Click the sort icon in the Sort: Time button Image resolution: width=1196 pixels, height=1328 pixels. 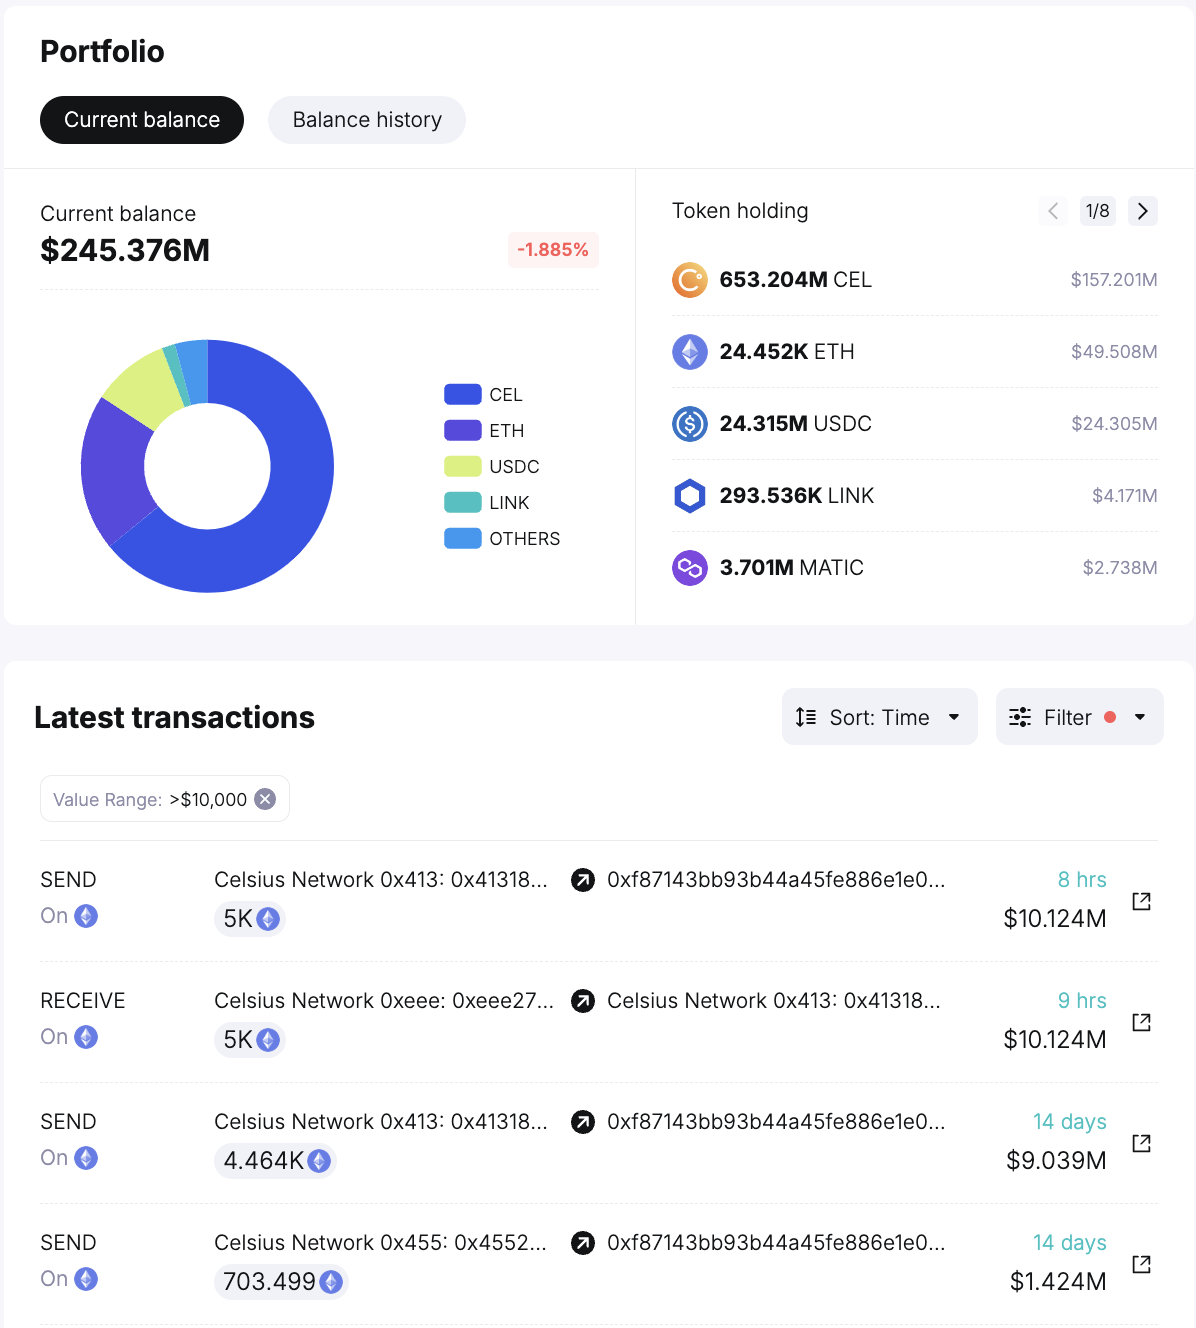[x=806, y=717]
